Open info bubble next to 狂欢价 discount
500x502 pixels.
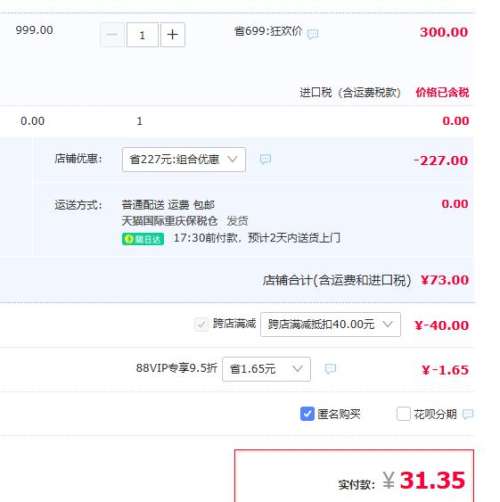pyautogui.click(x=313, y=34)
